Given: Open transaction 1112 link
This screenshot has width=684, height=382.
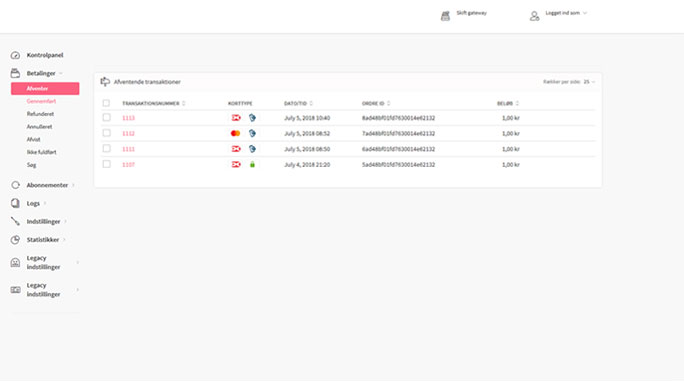Looking at the screenshot, I should [128, 134].
